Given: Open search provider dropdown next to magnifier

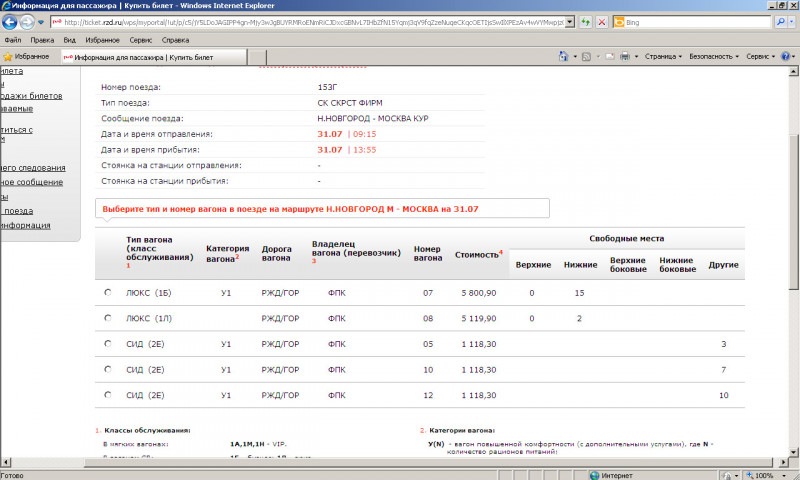Looking at the screenshot, I should point(792,22).
